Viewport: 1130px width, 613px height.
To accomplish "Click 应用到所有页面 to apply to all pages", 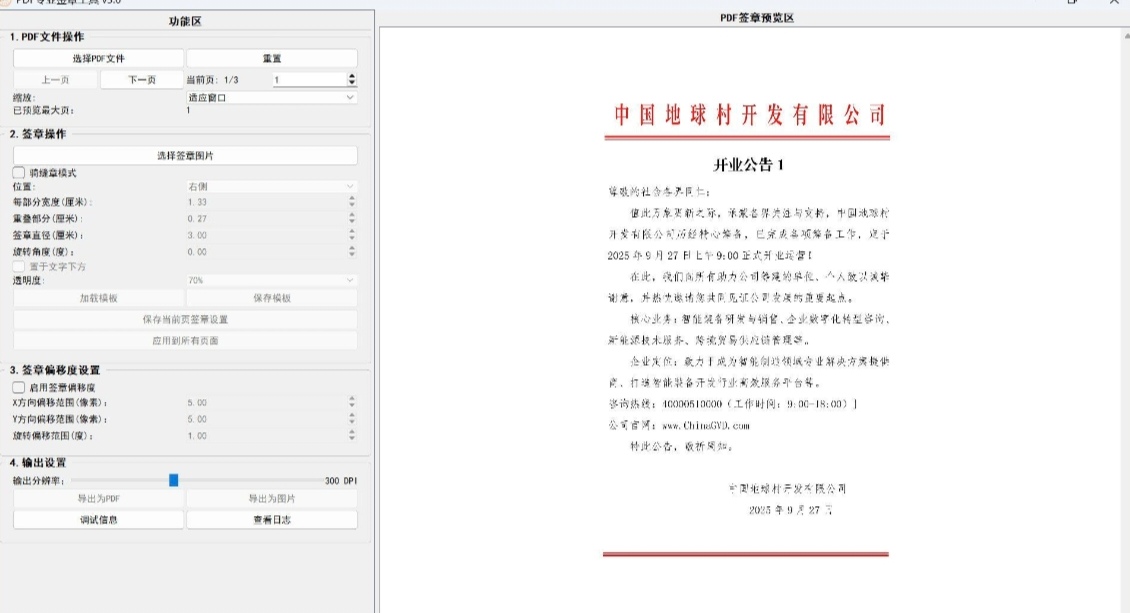I will tap(185, 340).
